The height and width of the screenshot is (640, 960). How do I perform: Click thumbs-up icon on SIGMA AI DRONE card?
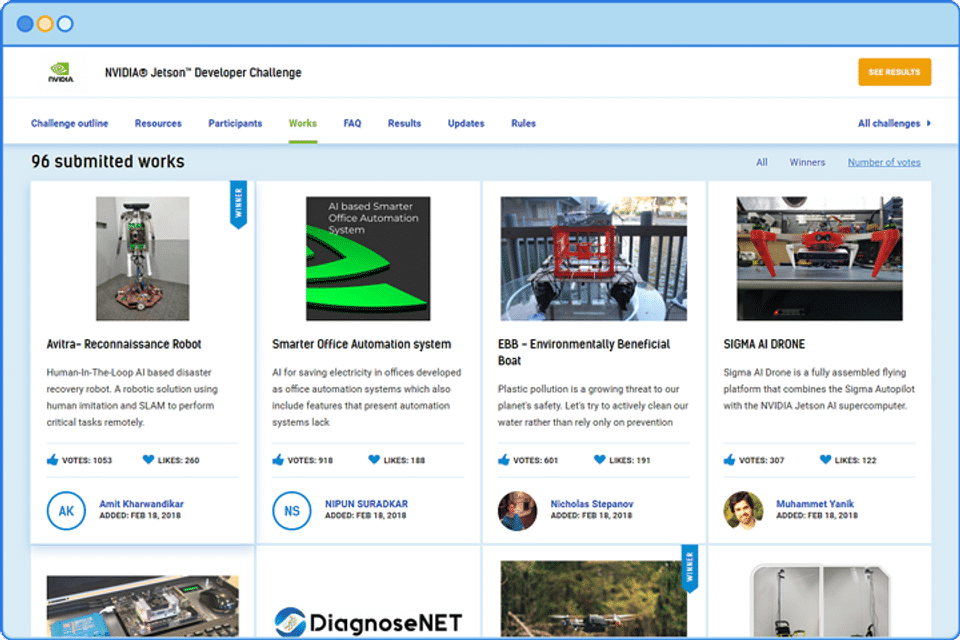click(x=729, y=459)
